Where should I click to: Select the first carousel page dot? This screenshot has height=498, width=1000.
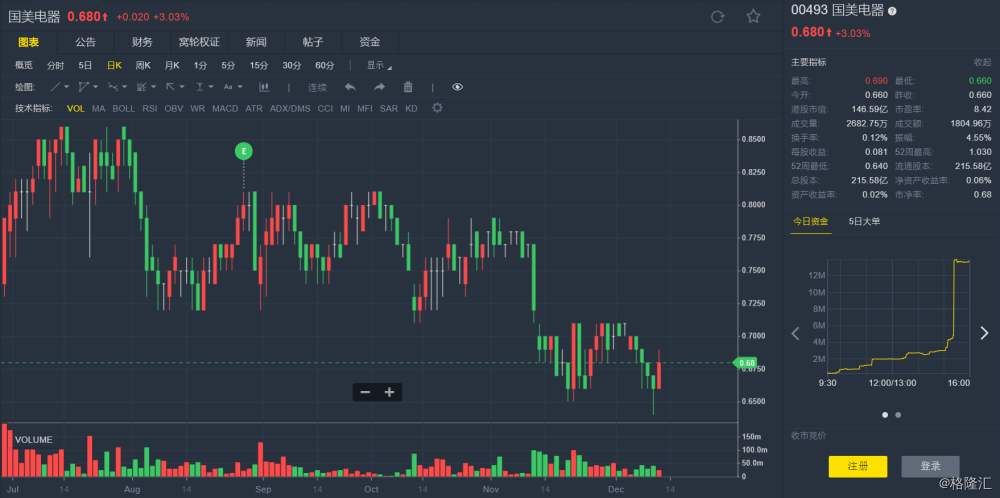point(885,414)
